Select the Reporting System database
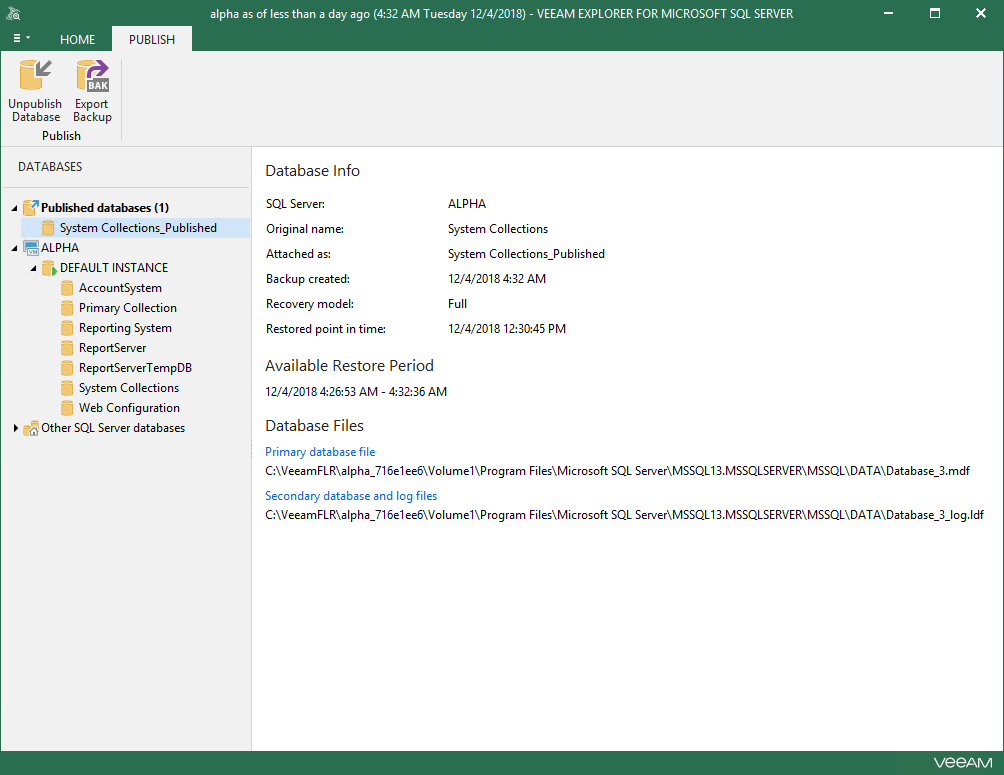1004x775 pixels. pyautogui.click(x=125, y=328)
